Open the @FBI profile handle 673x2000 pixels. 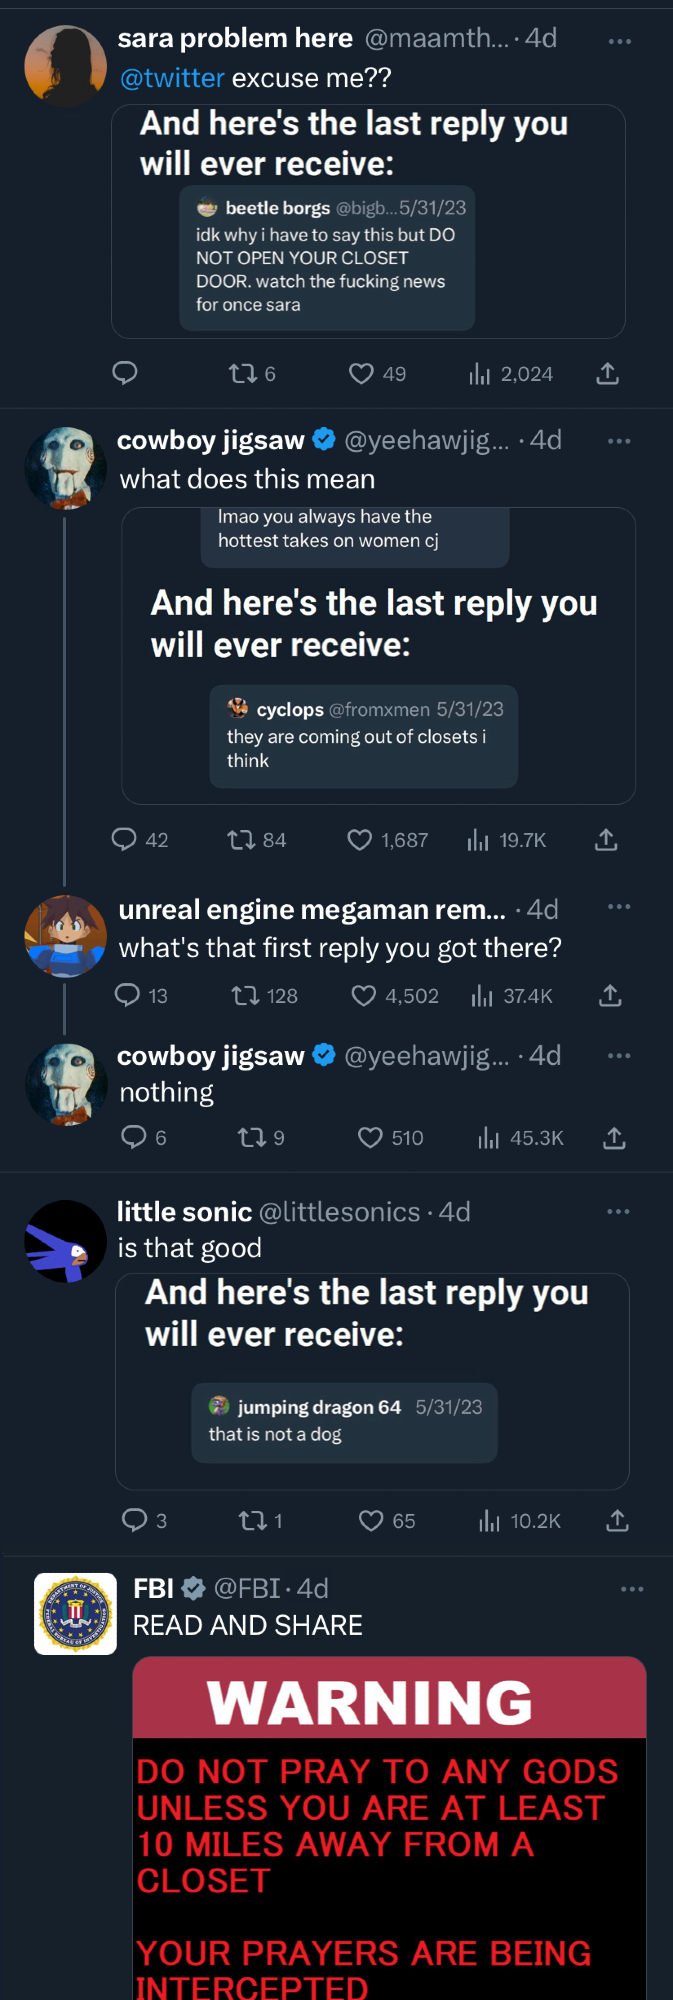tap(246, 1588)
